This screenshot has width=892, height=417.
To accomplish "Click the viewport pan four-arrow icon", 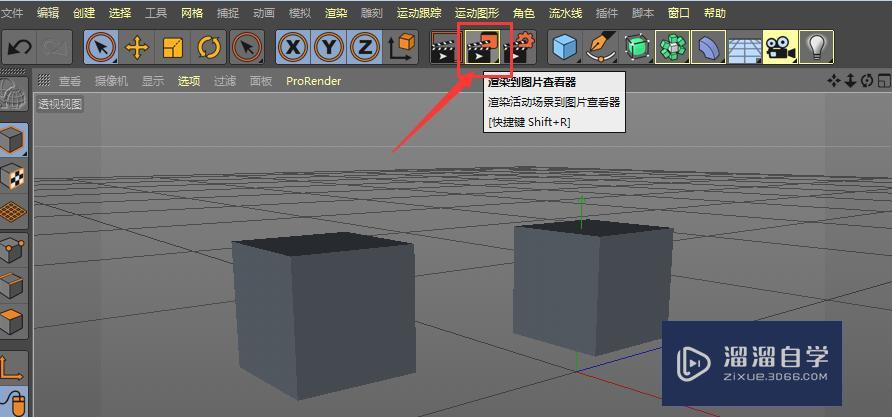I will [x=833, y=81].
